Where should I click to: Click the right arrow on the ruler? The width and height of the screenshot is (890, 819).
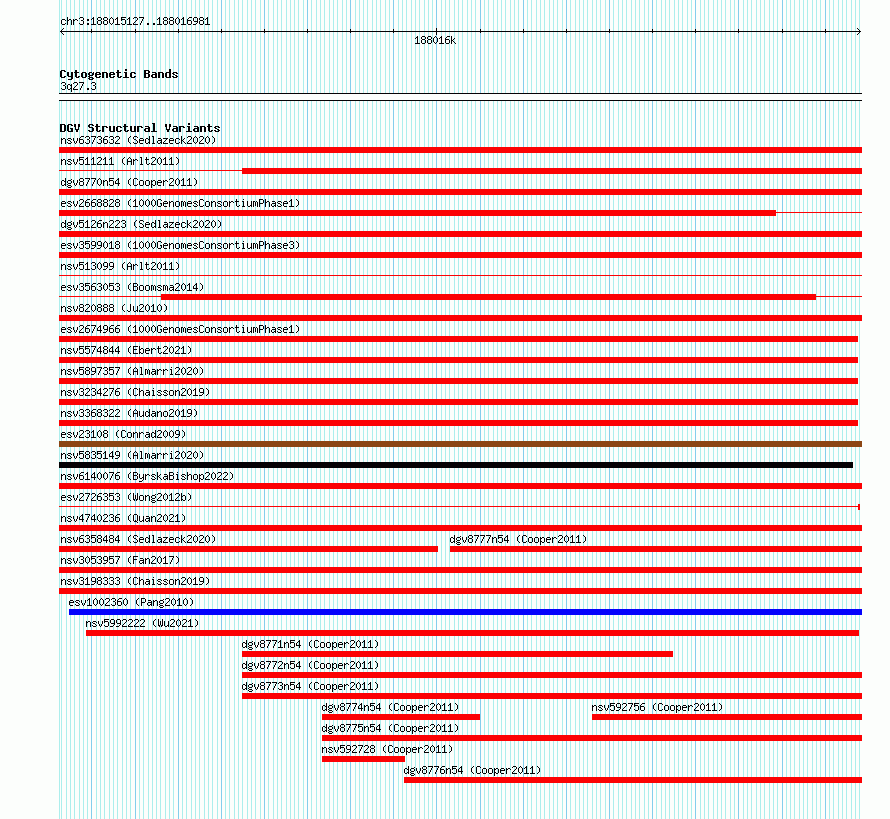(x=859, y=32)
